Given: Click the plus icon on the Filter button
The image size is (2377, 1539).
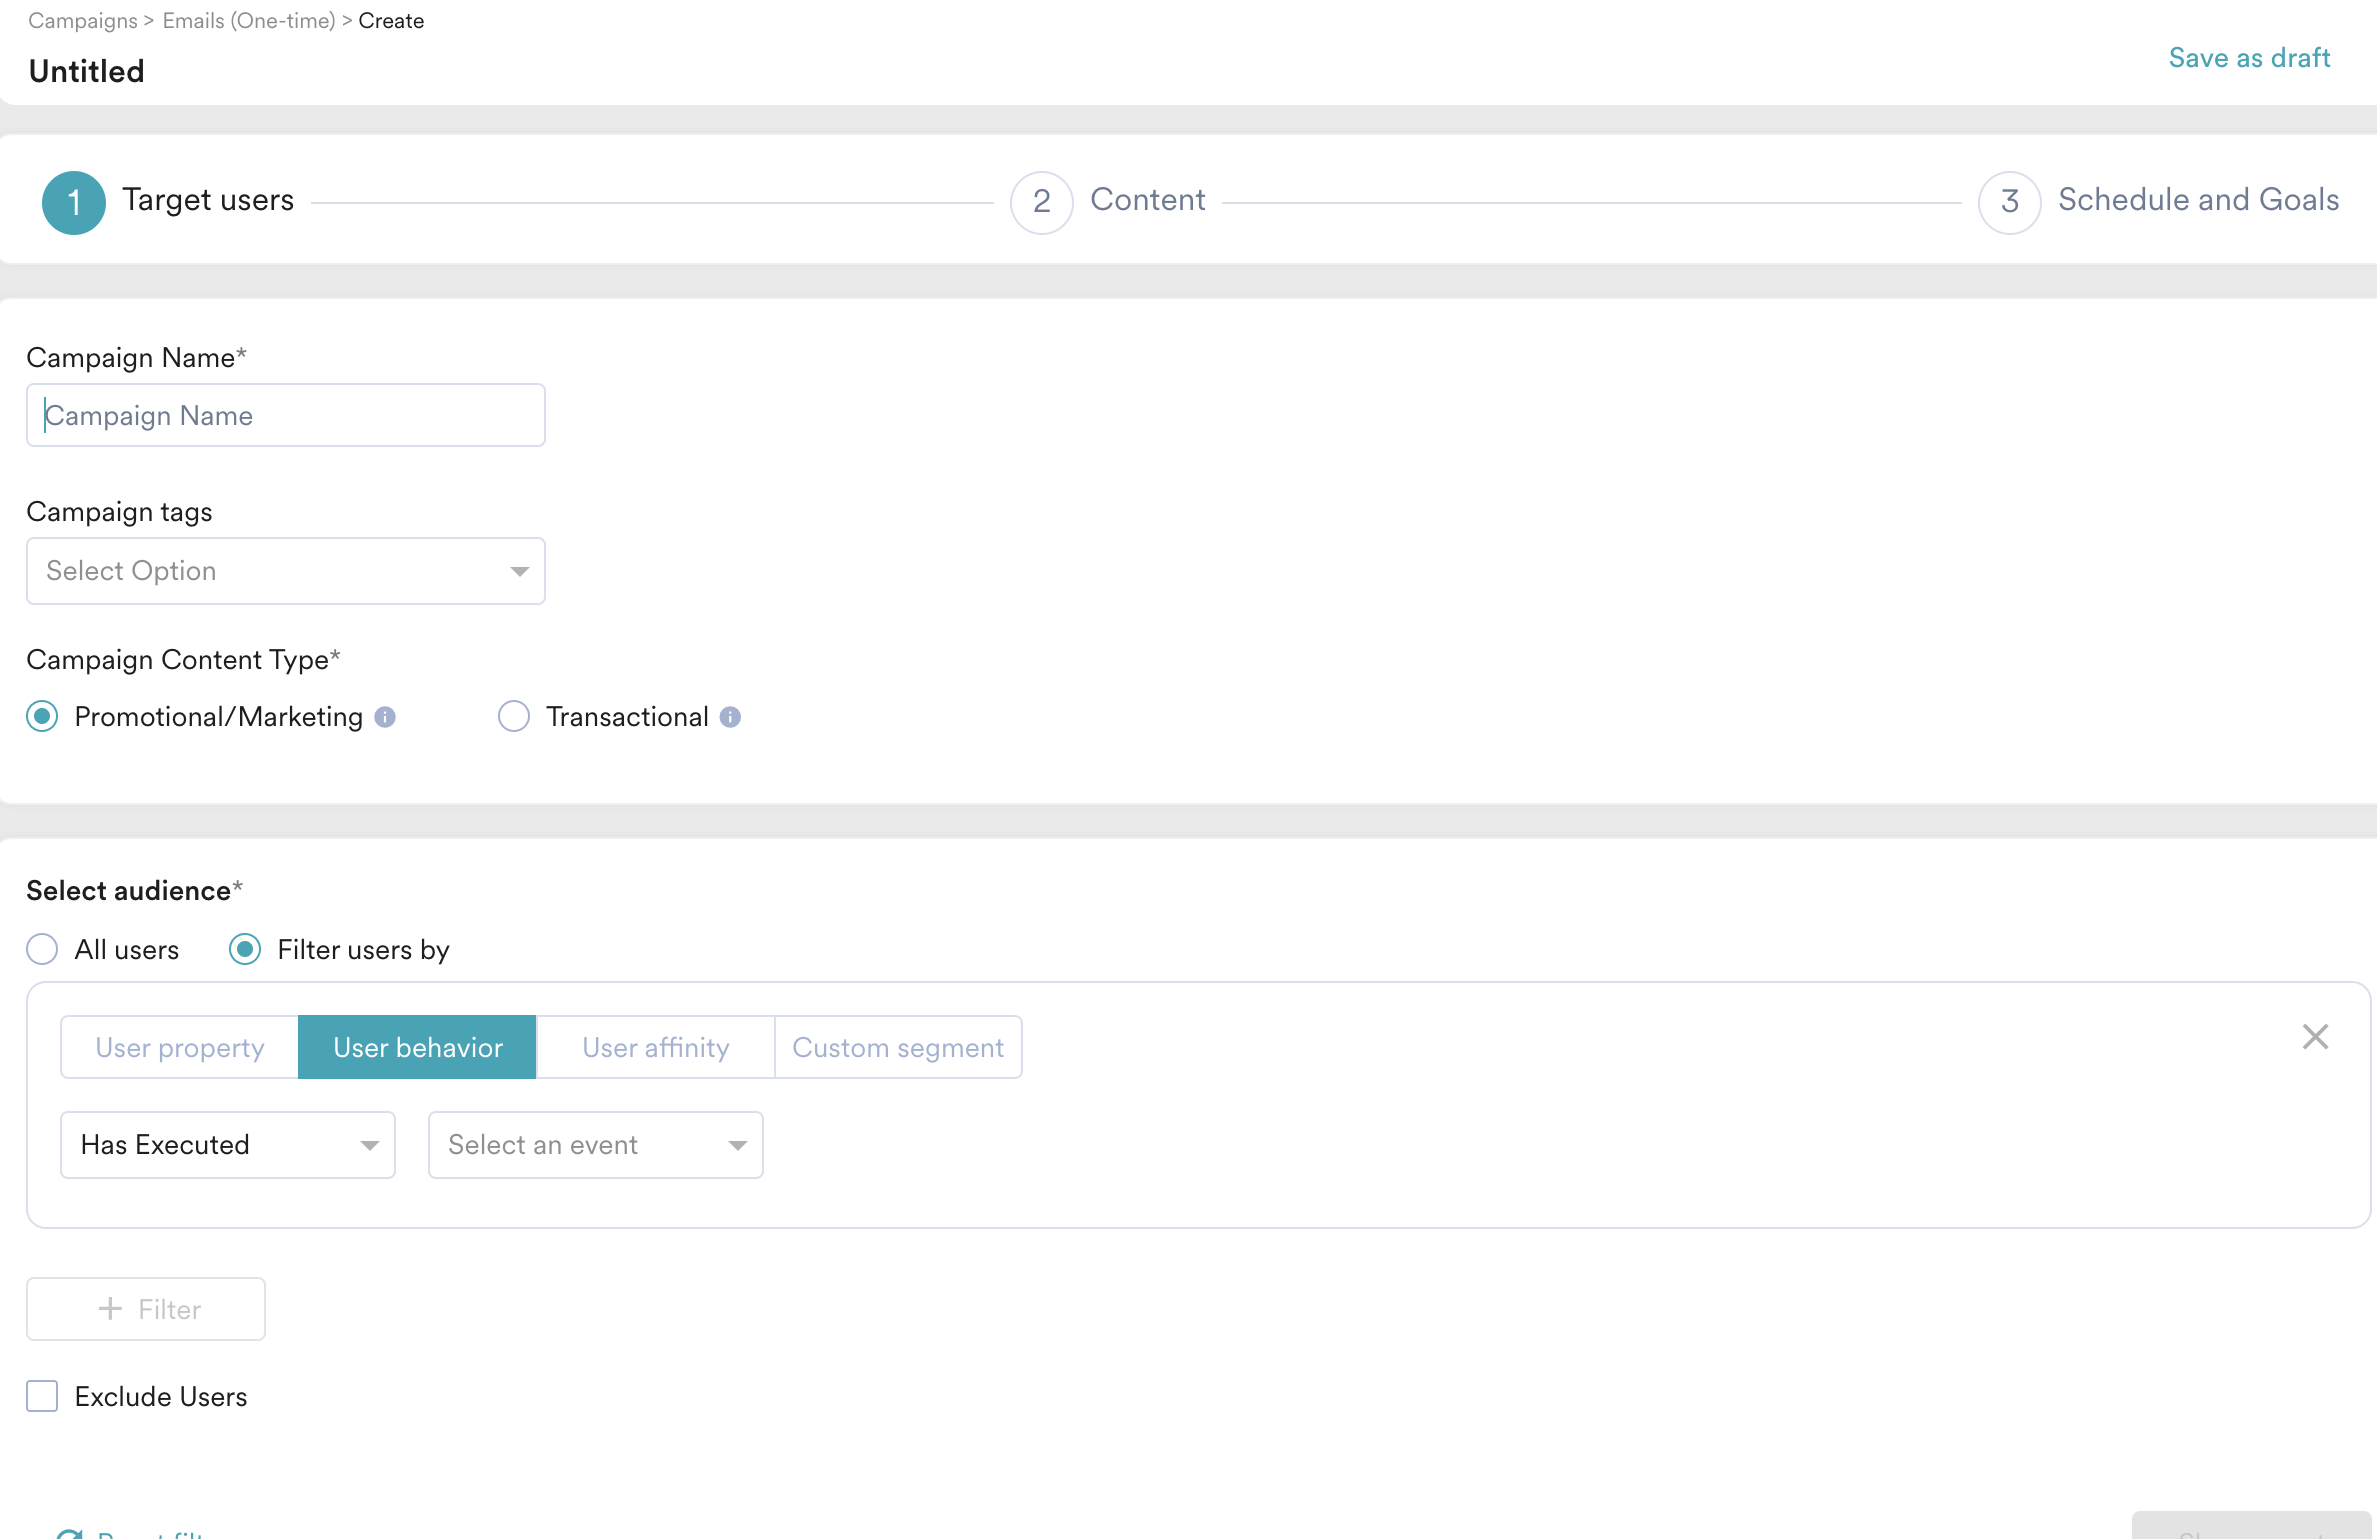Looking at the screenshot, I should [x=109, y=1308].
